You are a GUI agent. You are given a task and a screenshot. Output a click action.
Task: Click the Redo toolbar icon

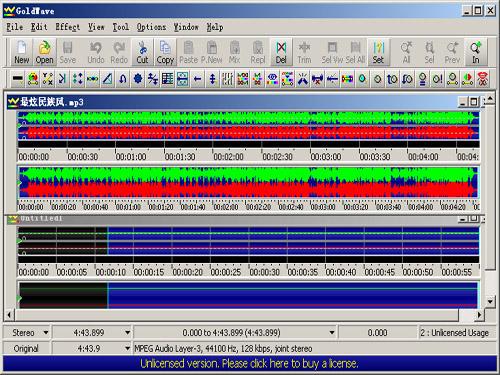click(x=119, y=52)
